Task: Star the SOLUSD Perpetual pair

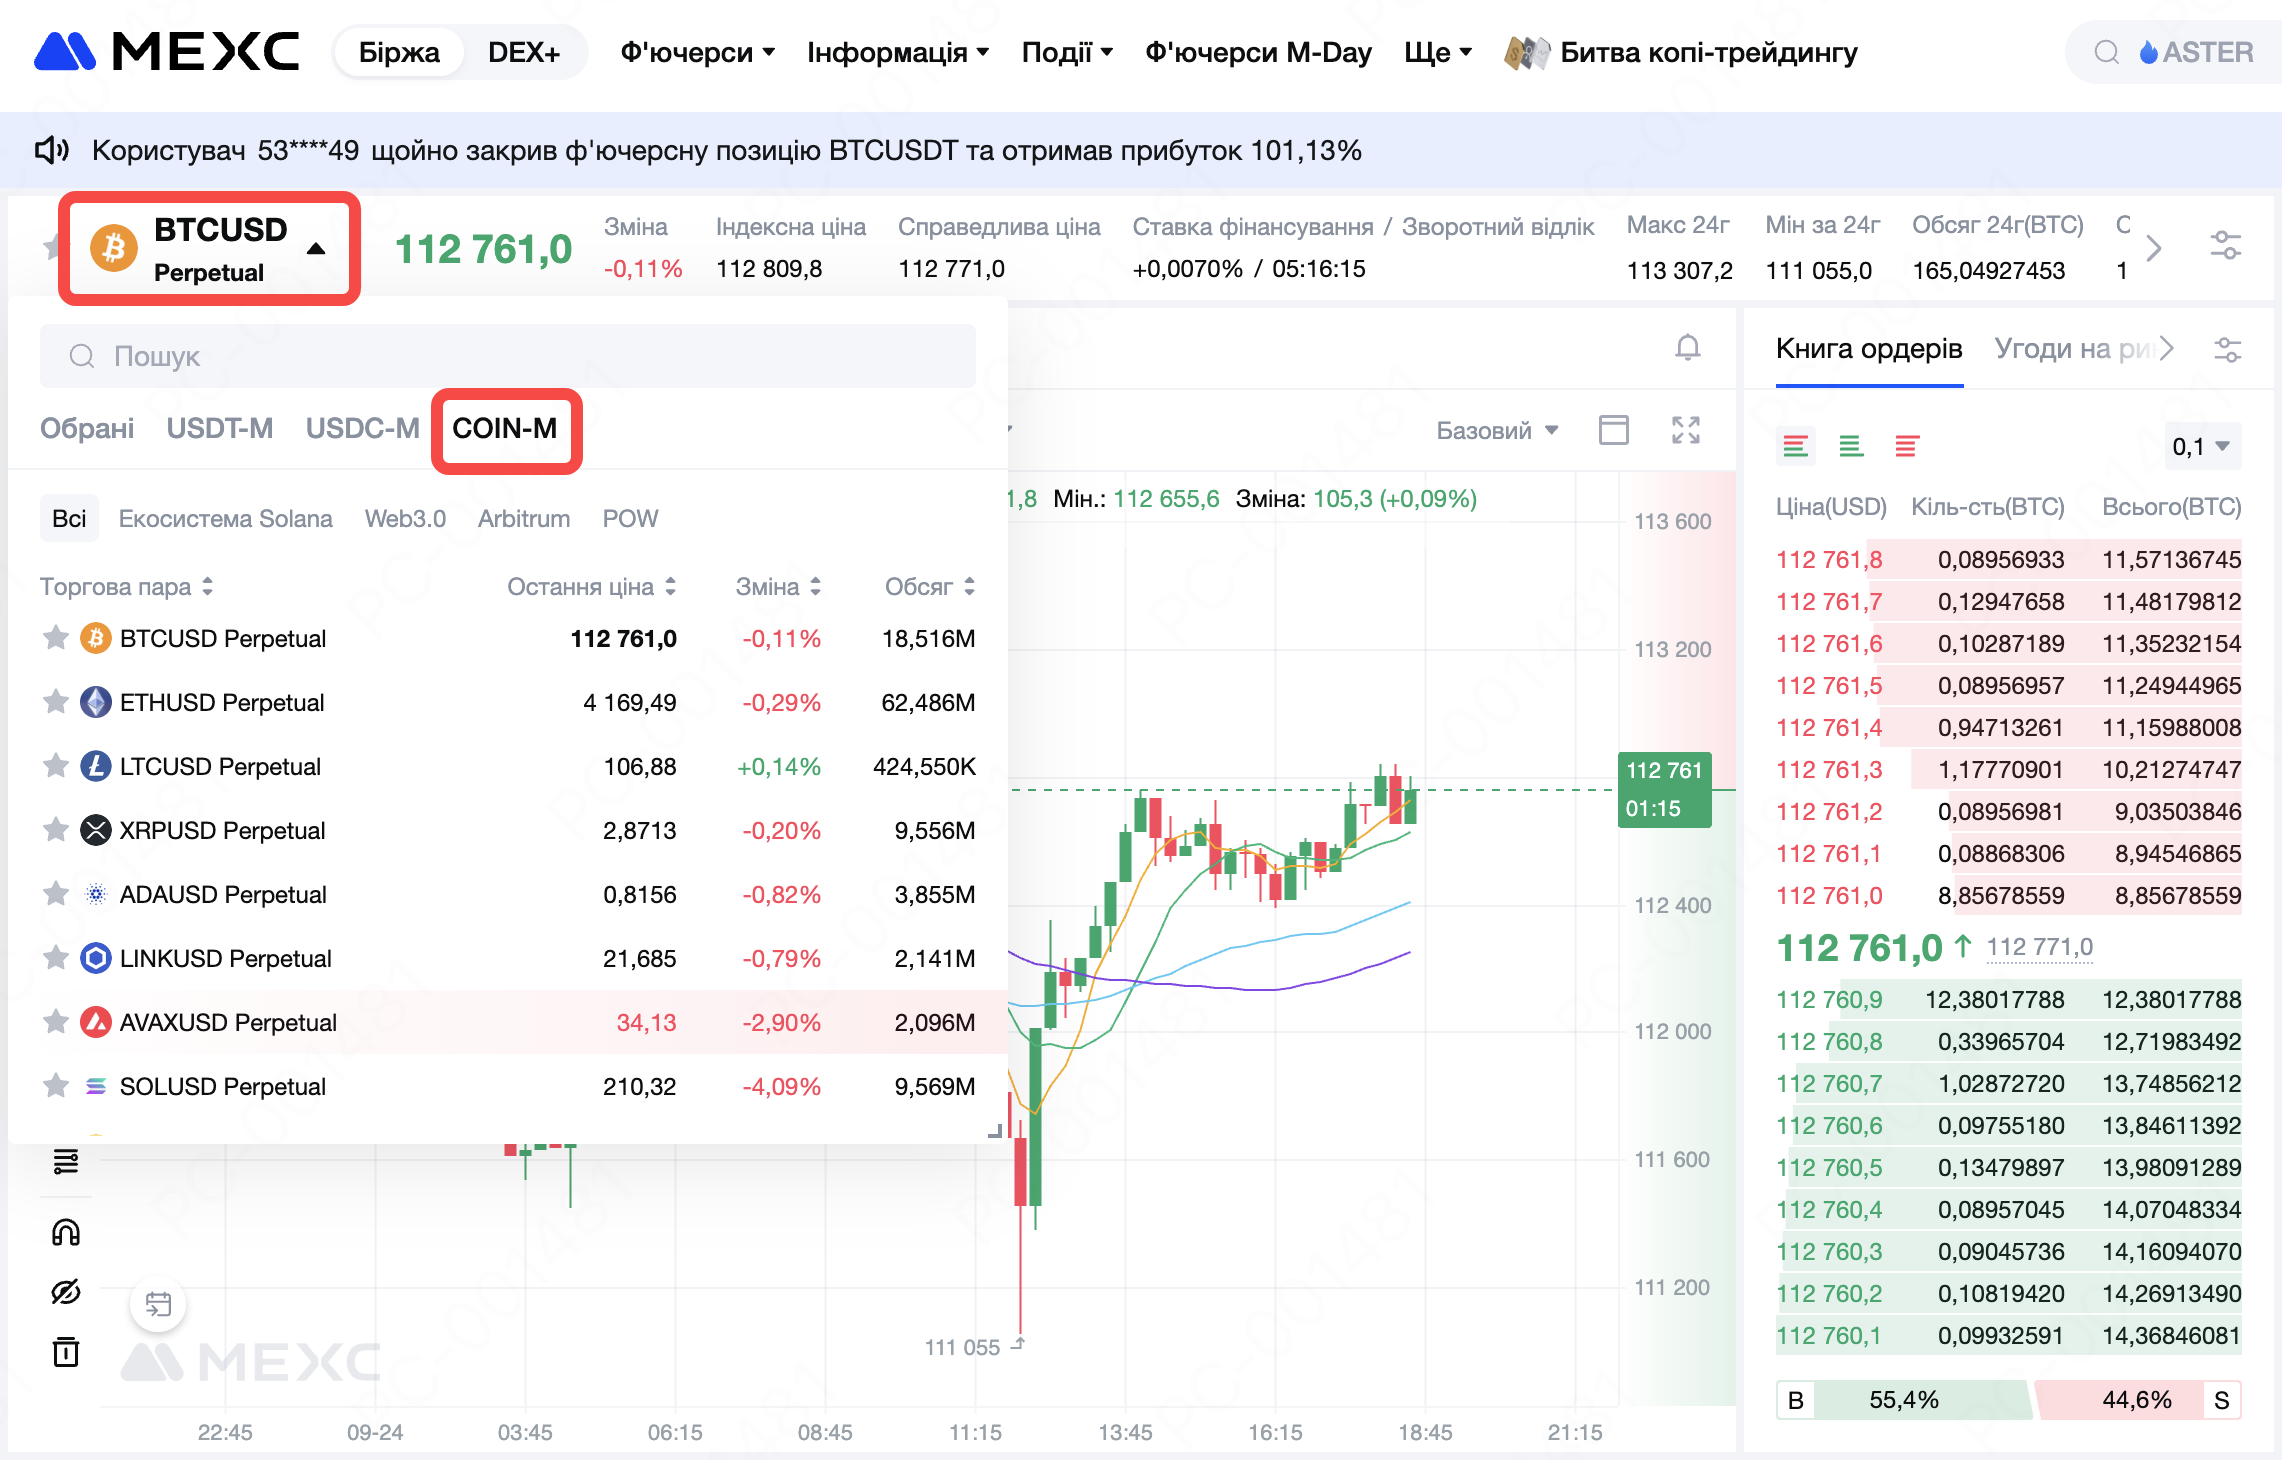Action: [x=56, y=1086]
